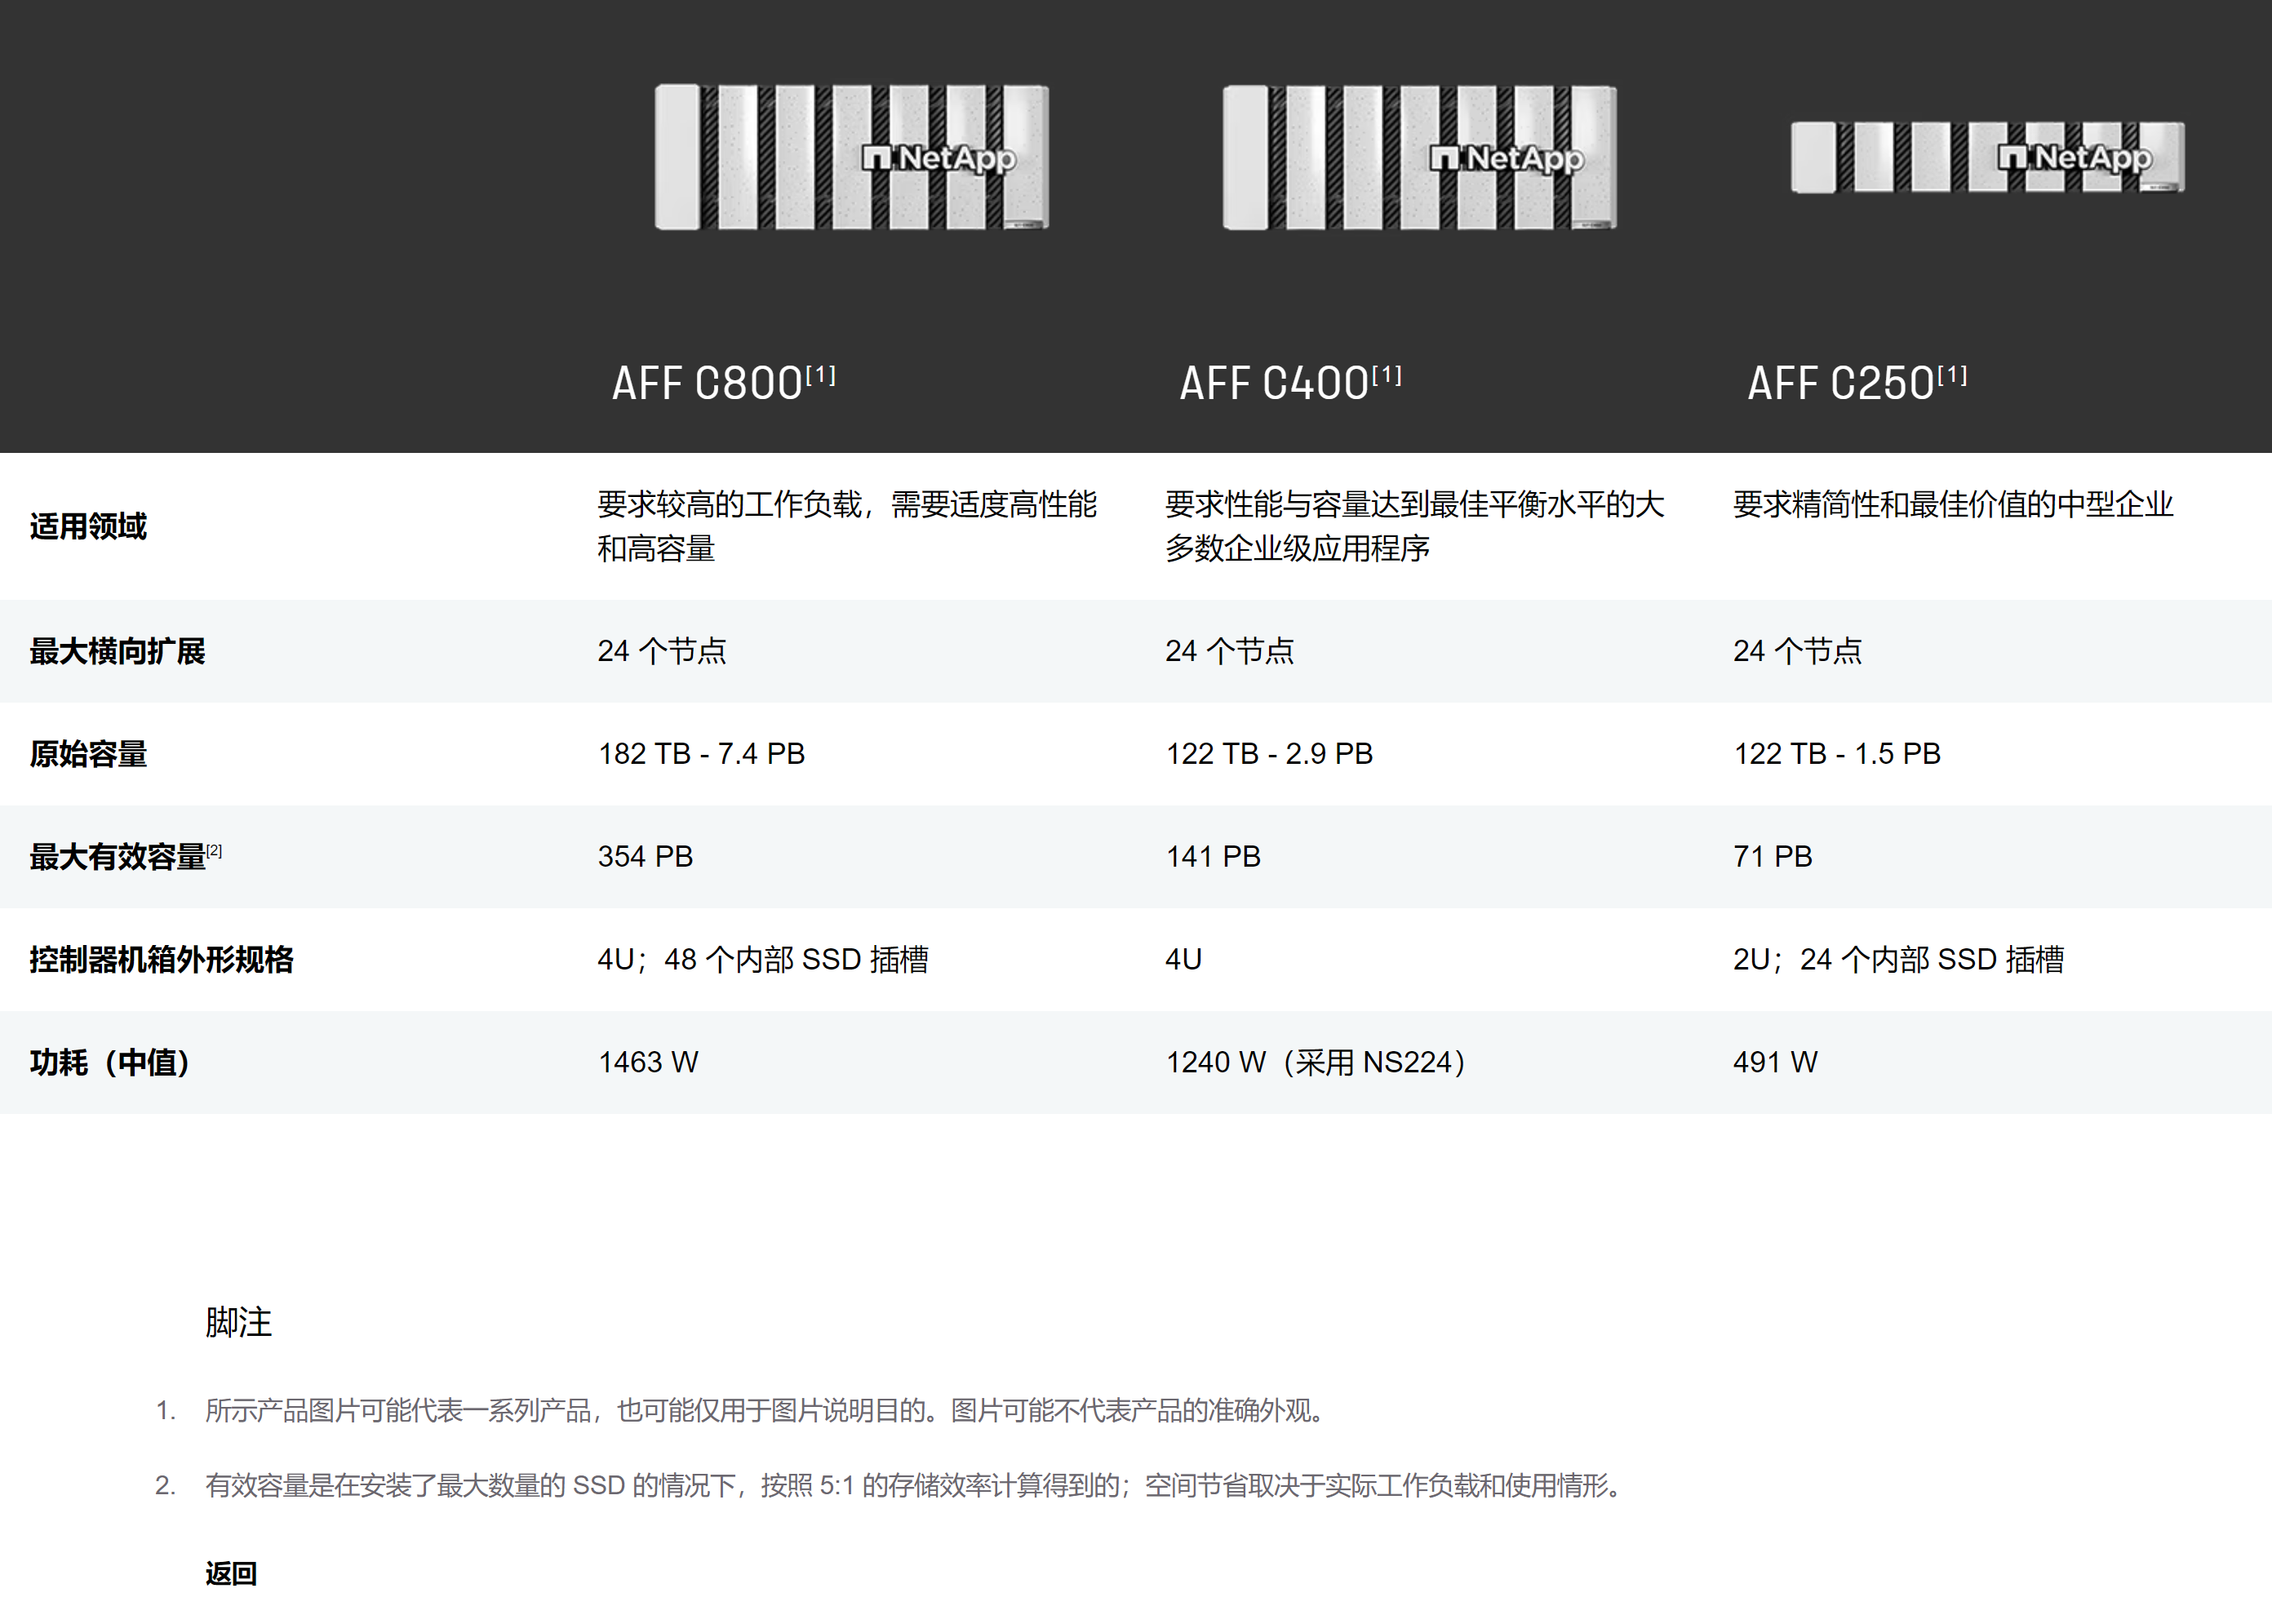Click the 1463 W power value

point(648,1062)
